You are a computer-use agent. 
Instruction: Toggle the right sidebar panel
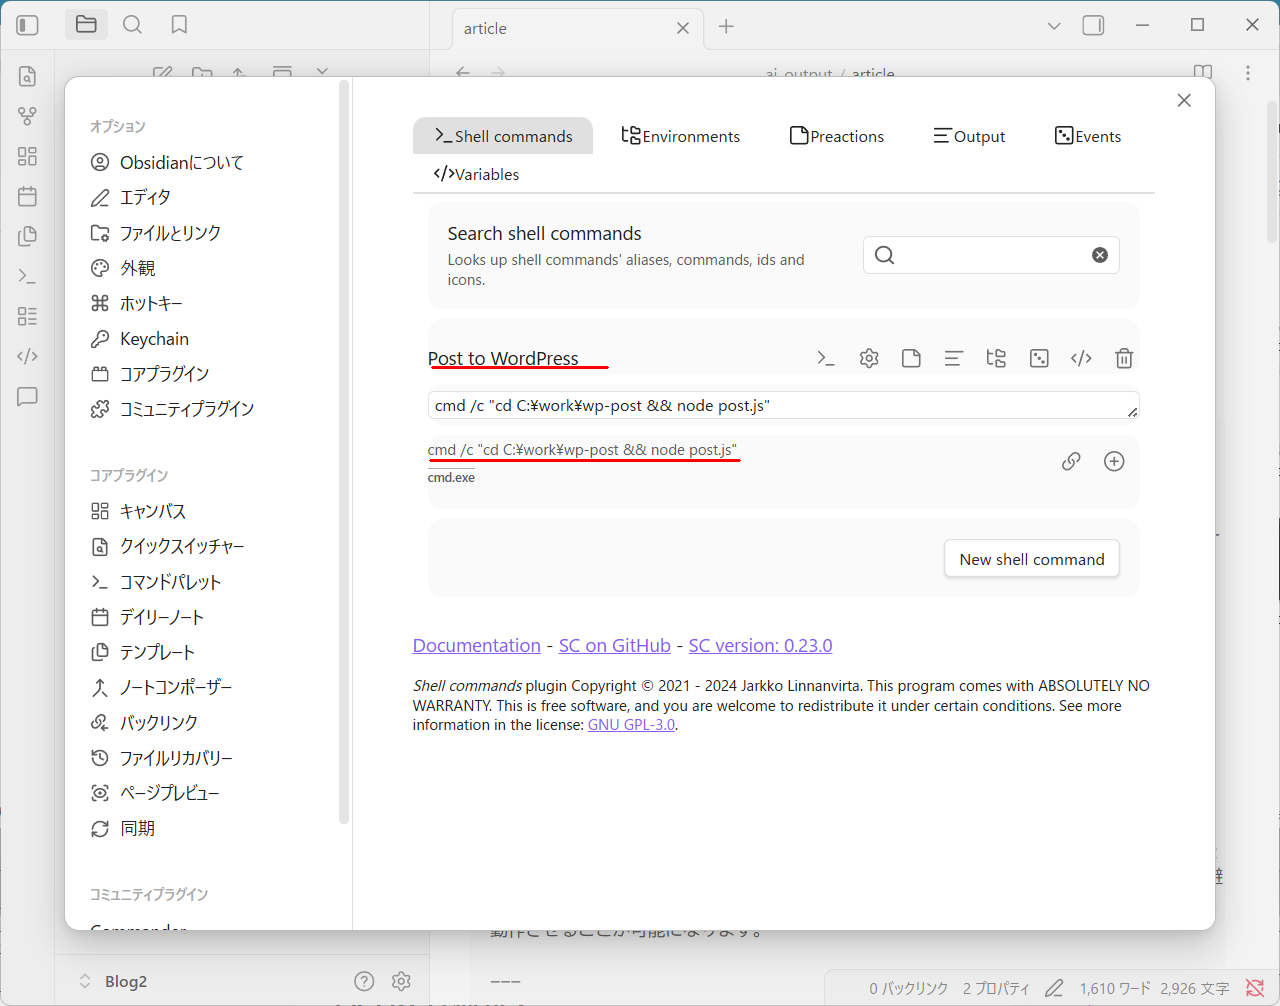1094,25
